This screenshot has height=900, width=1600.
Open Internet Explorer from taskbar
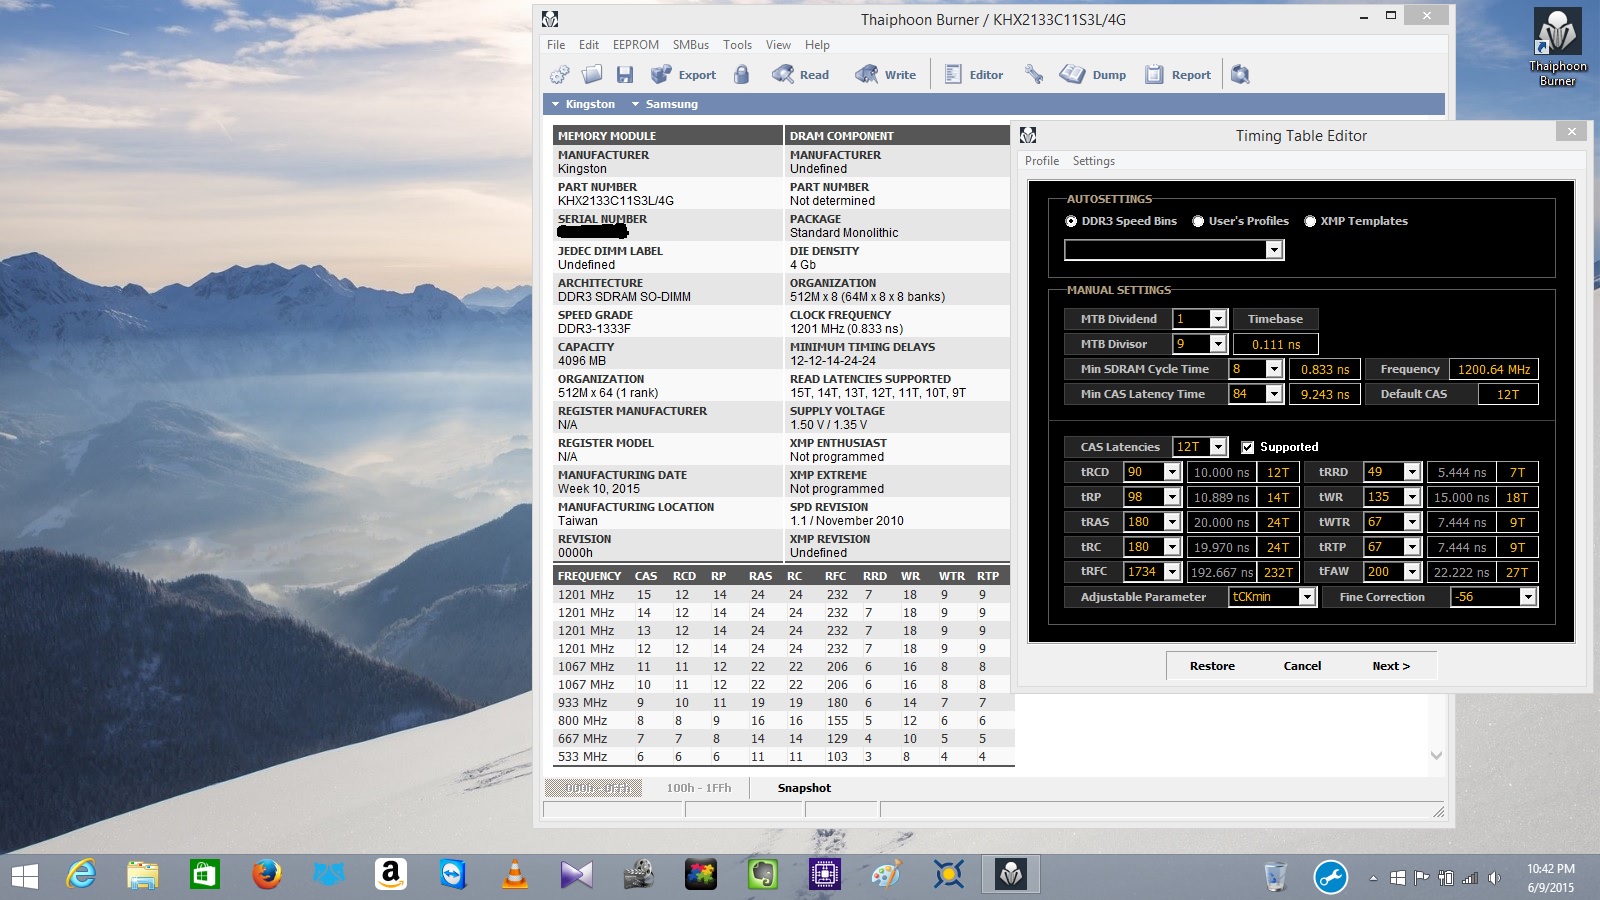81,875
